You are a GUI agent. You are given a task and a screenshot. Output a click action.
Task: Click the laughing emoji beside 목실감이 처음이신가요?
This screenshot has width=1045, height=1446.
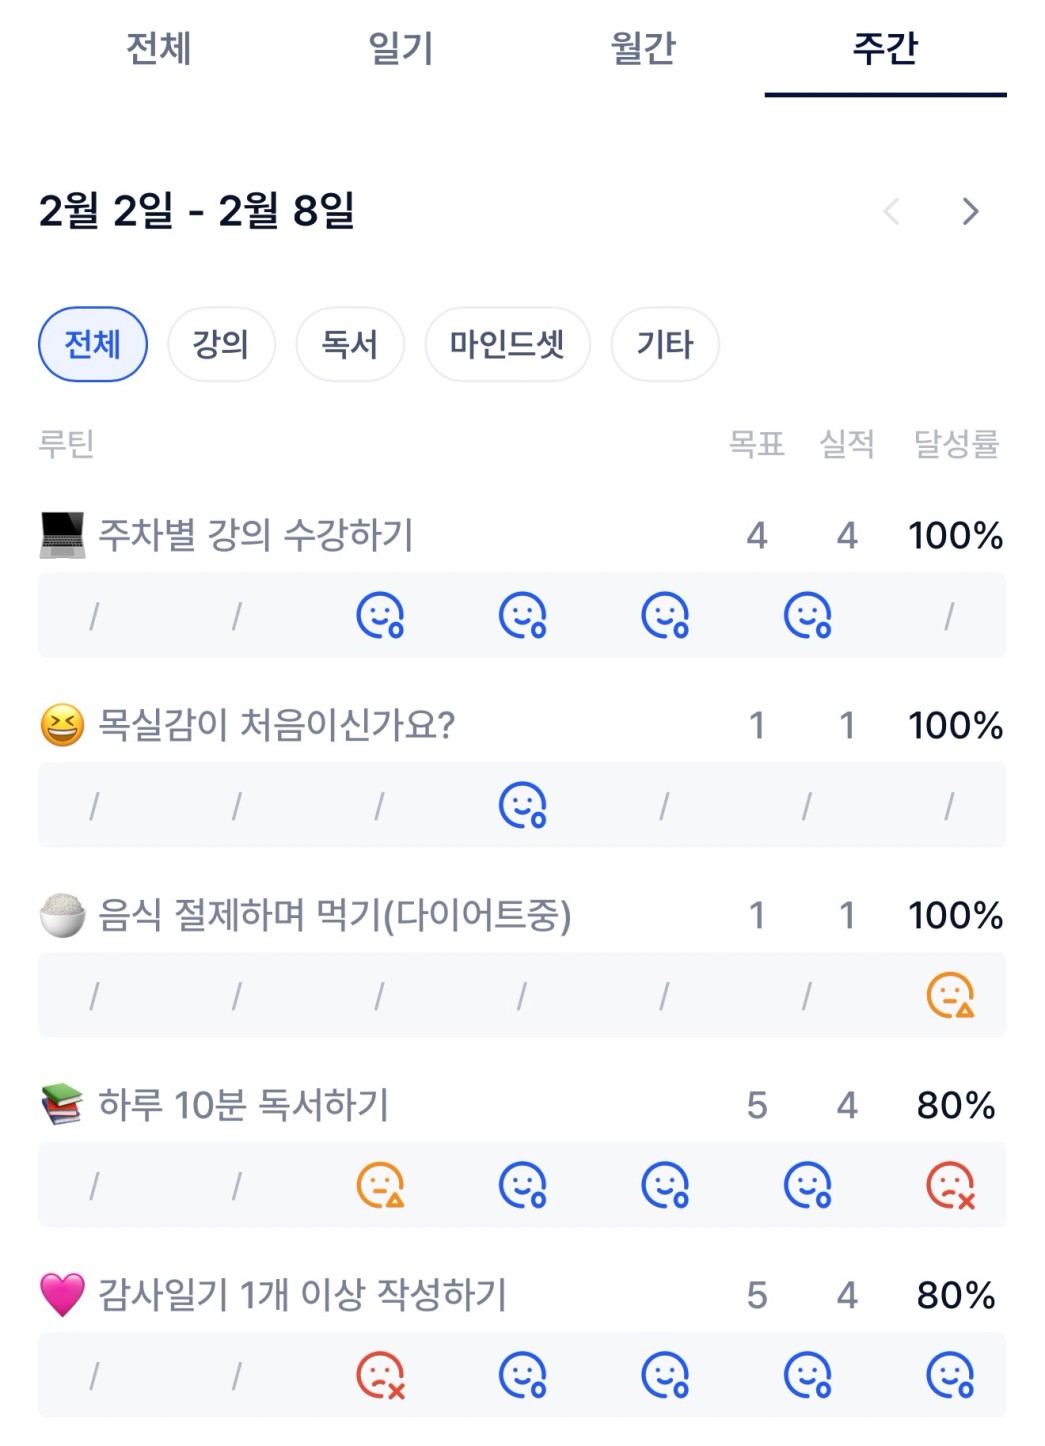click(x=62, y=725)
